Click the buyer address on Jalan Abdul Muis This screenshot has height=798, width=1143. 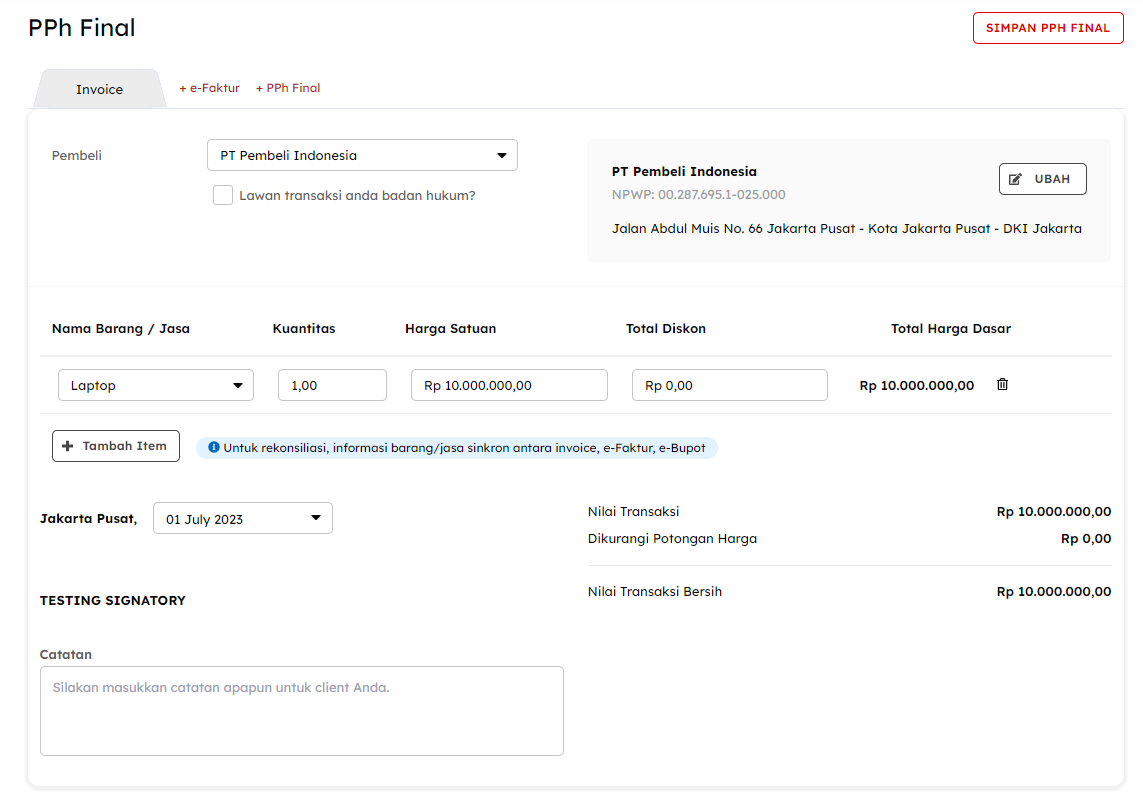pos(846,228)
